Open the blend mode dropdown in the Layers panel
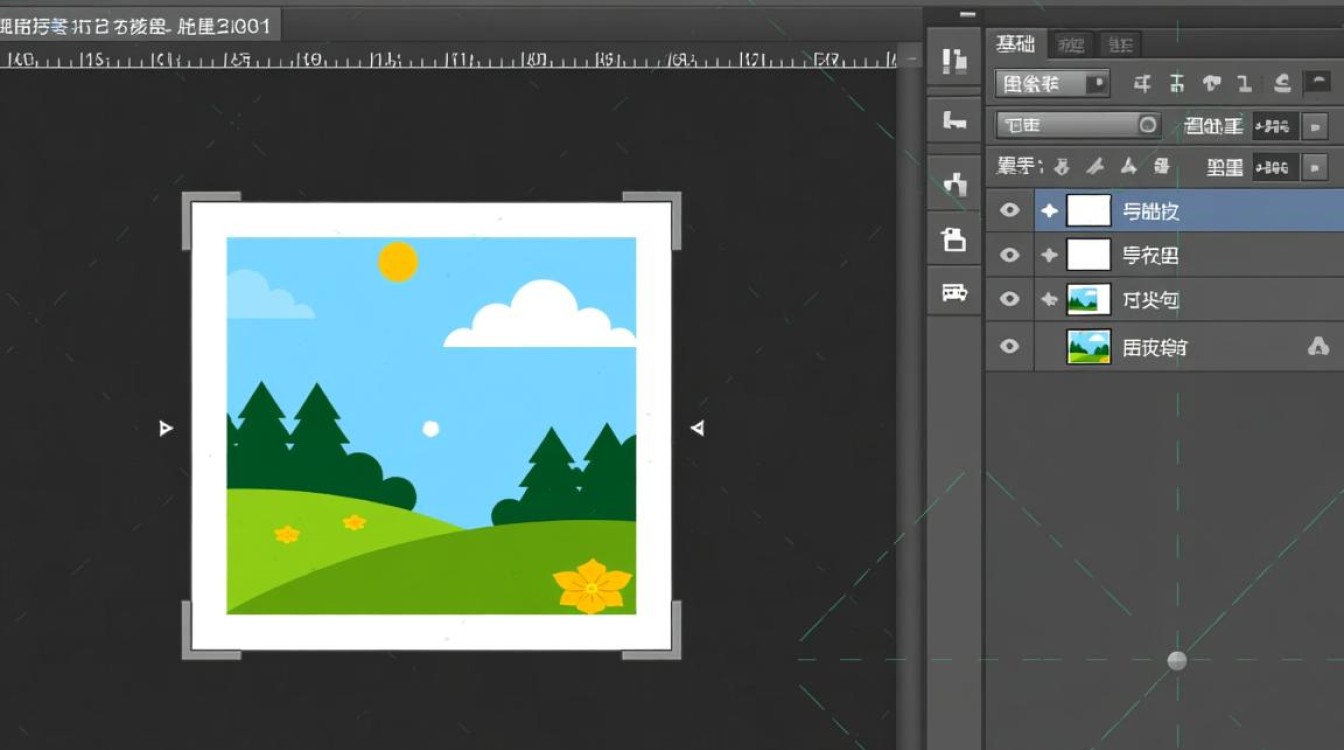Image resolution: width=1344 pixels, height=750 pixels. pos(1077,125)
